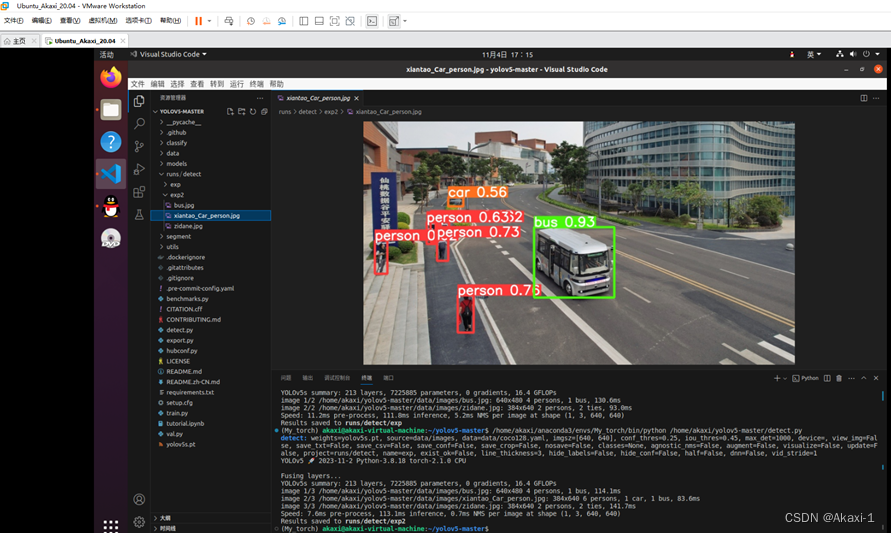Split the editor with the layout icon
The height and width of the screenshot is (533, 891).
coord(864,98)
